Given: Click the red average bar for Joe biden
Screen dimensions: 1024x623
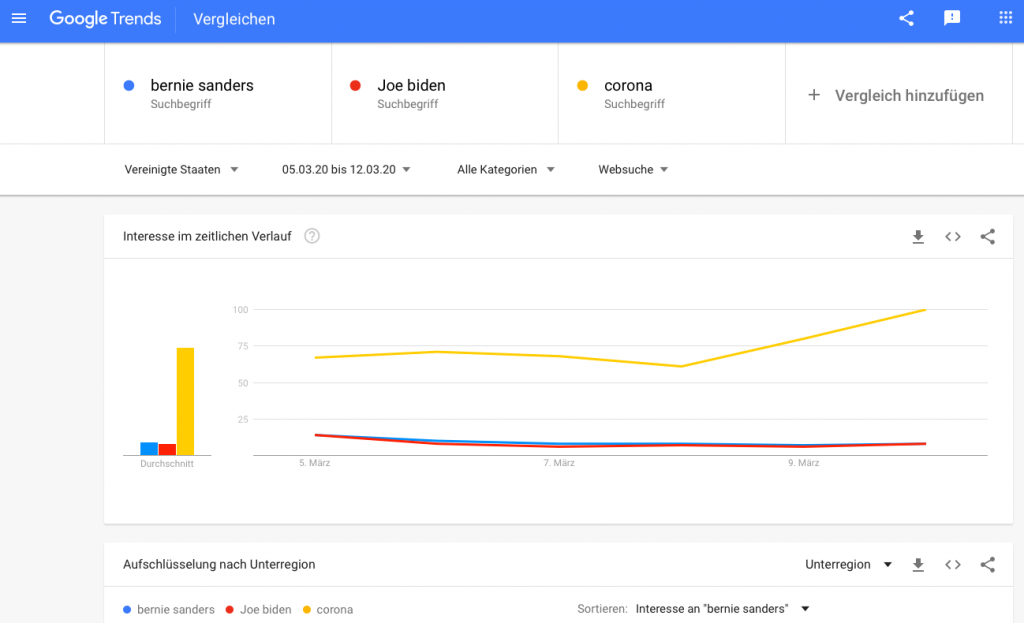Looking at the screenshot, I should tap(167, 449).
